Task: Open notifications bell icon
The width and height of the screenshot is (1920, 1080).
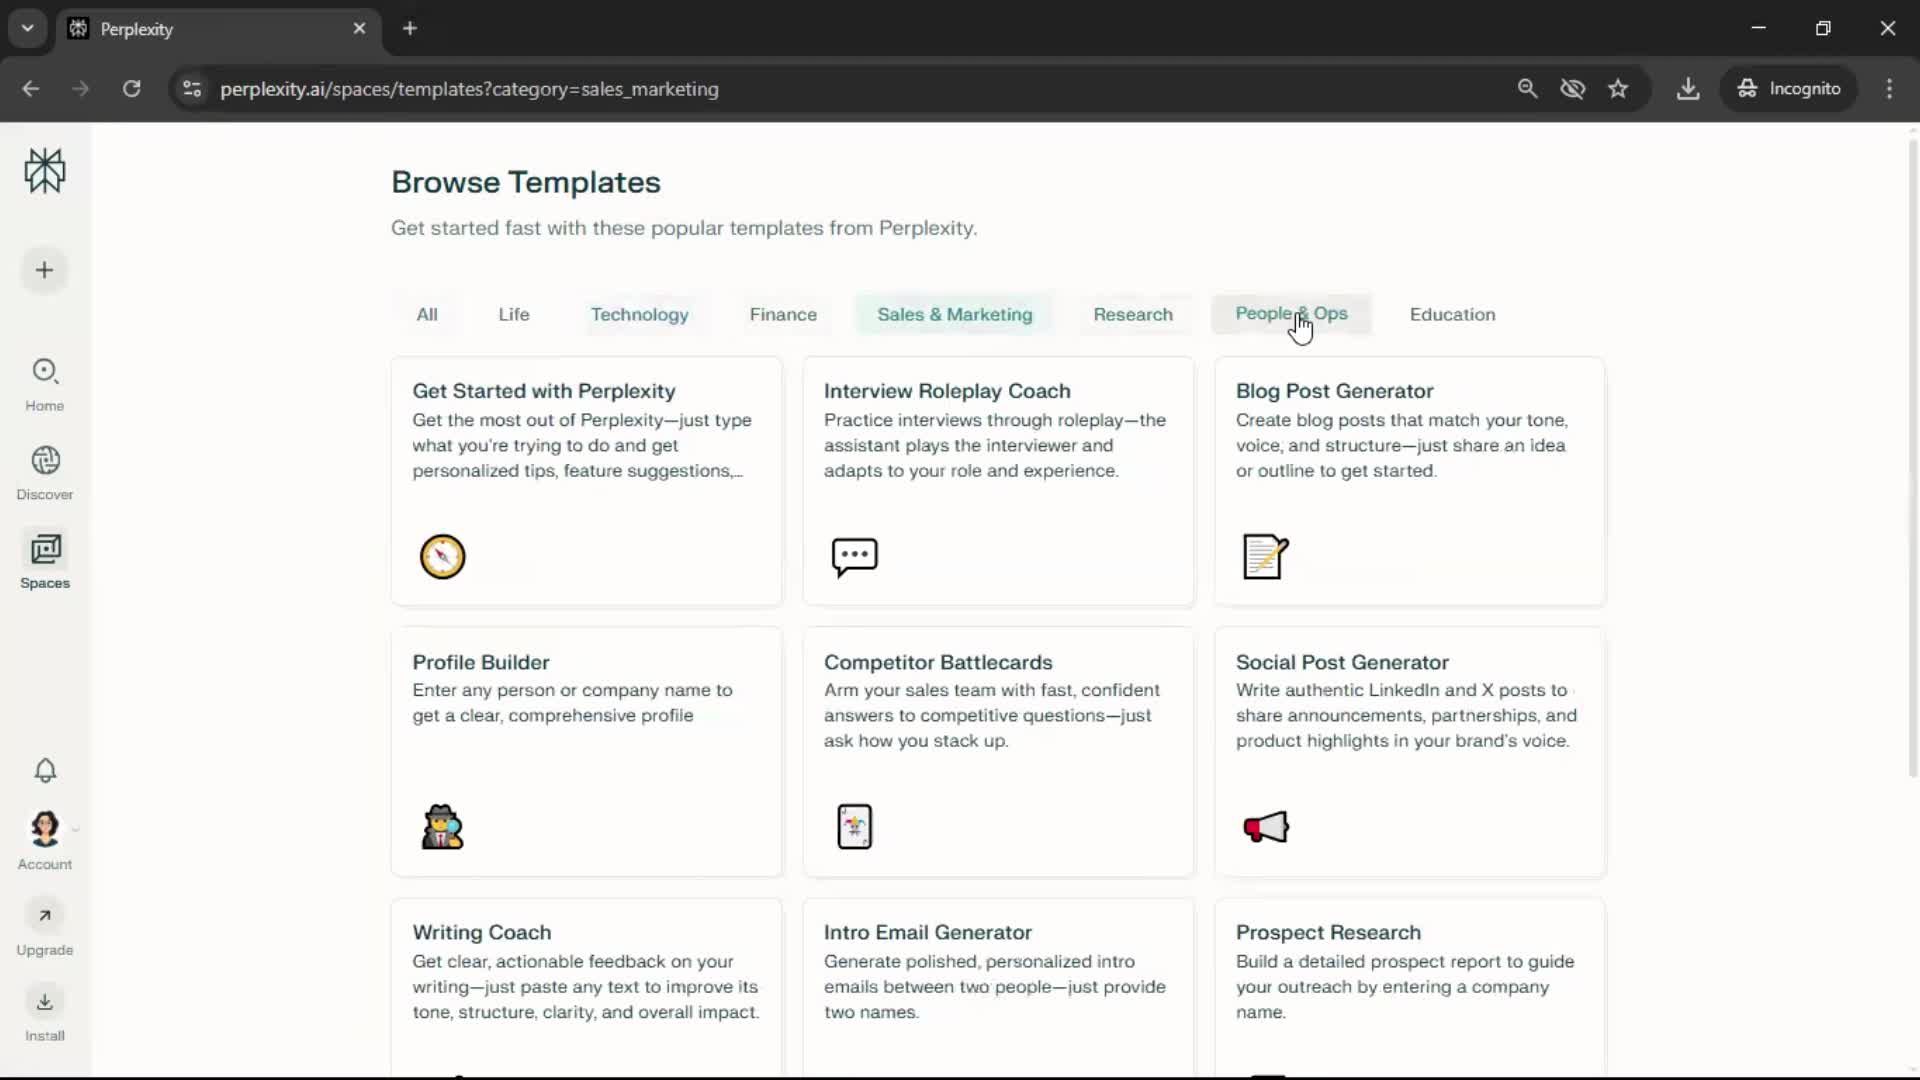Action: point(45,770)
